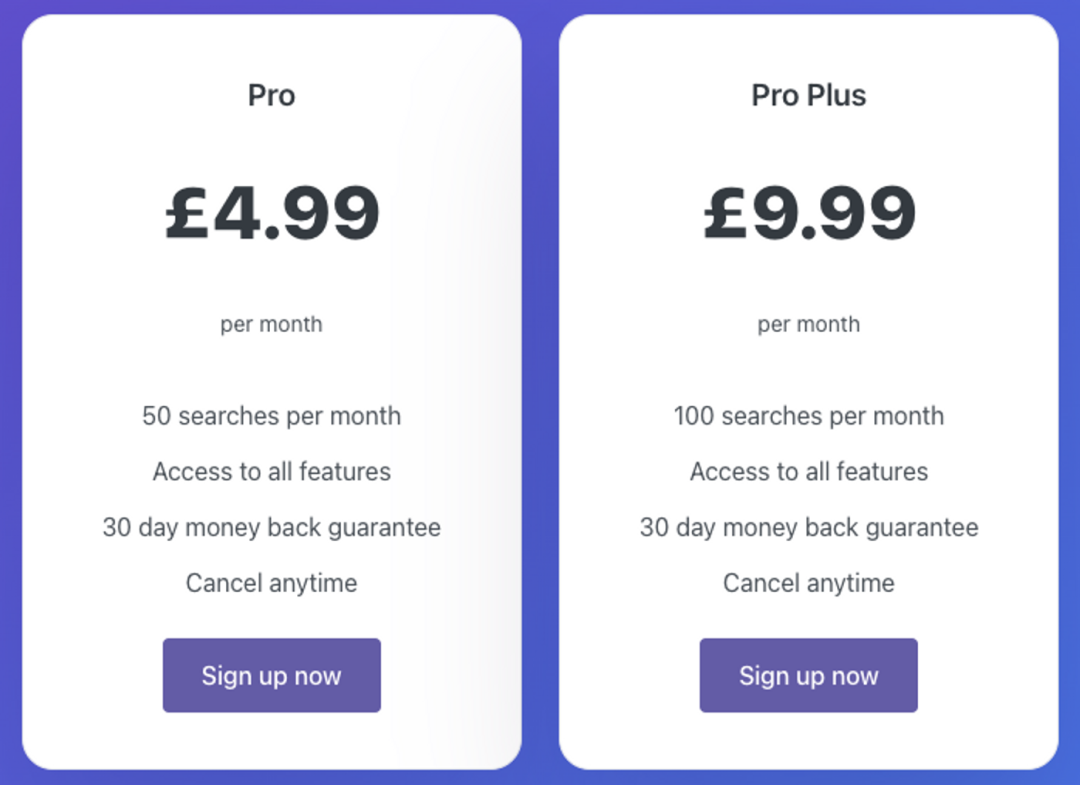
Task: Click Pro card's '30 day money back guarantee'
Action: point(271,527)
